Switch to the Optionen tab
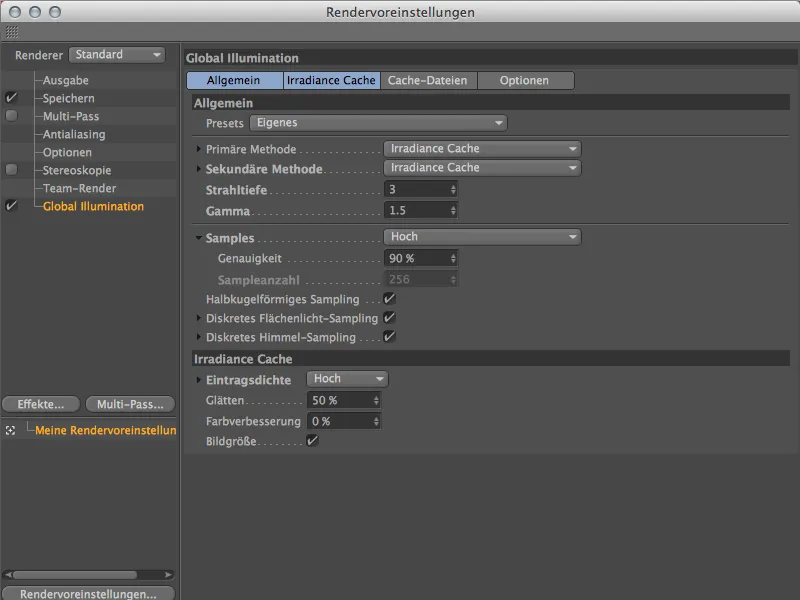Image resolution: width=800 pixels, height=600 pixels. tap(526, 81)
